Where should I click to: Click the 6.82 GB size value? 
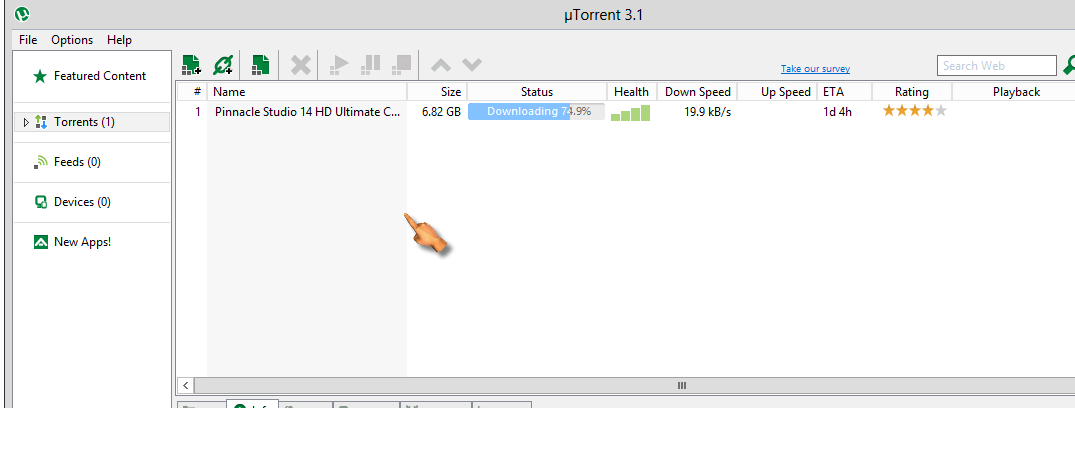click(x=442, y=112)
